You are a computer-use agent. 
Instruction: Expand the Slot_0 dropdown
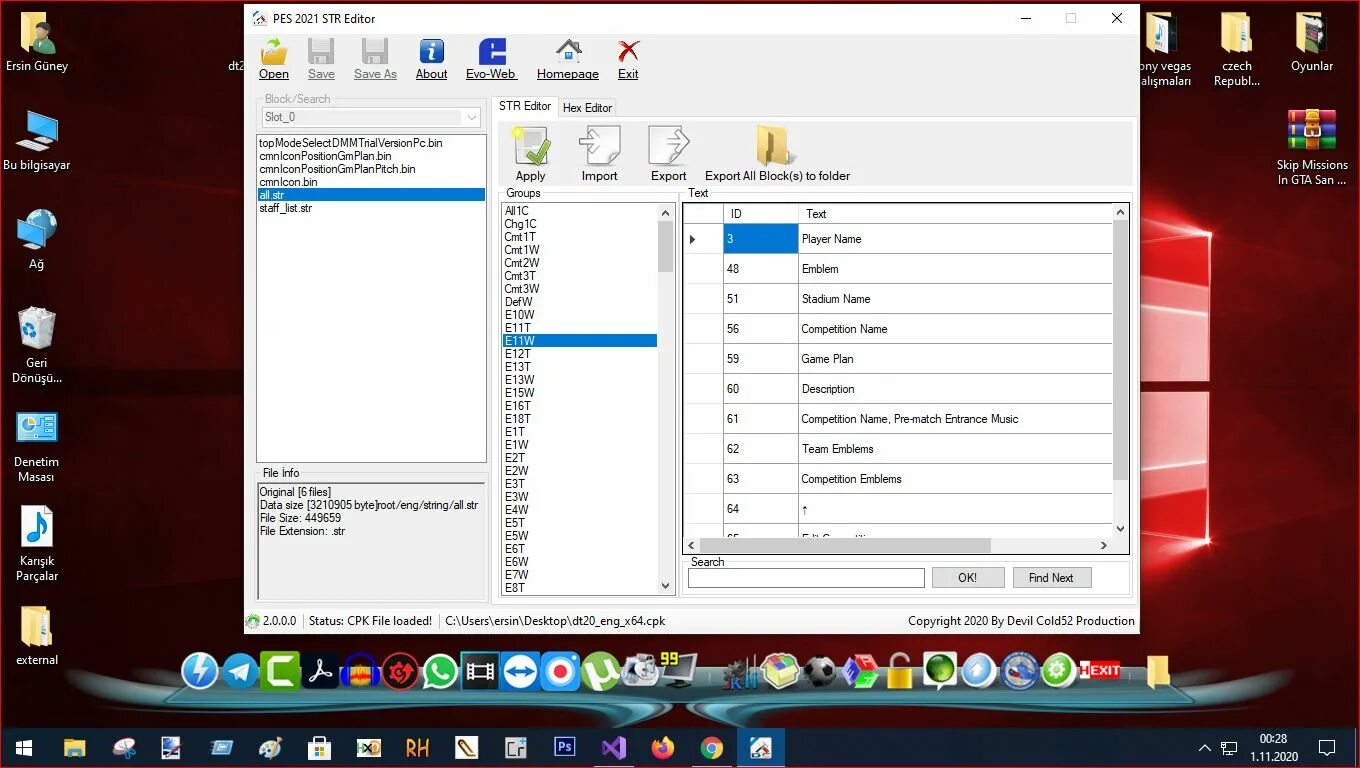point(473,117)
